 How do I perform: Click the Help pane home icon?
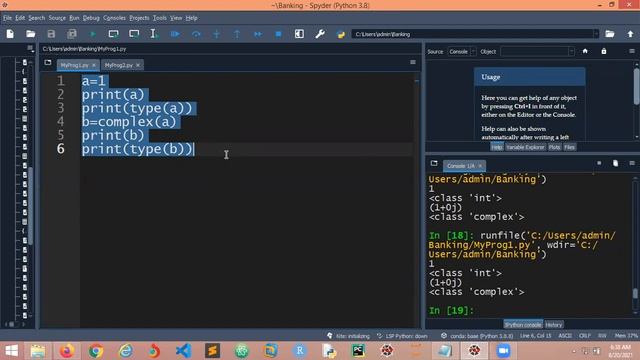tap(585, 51)
